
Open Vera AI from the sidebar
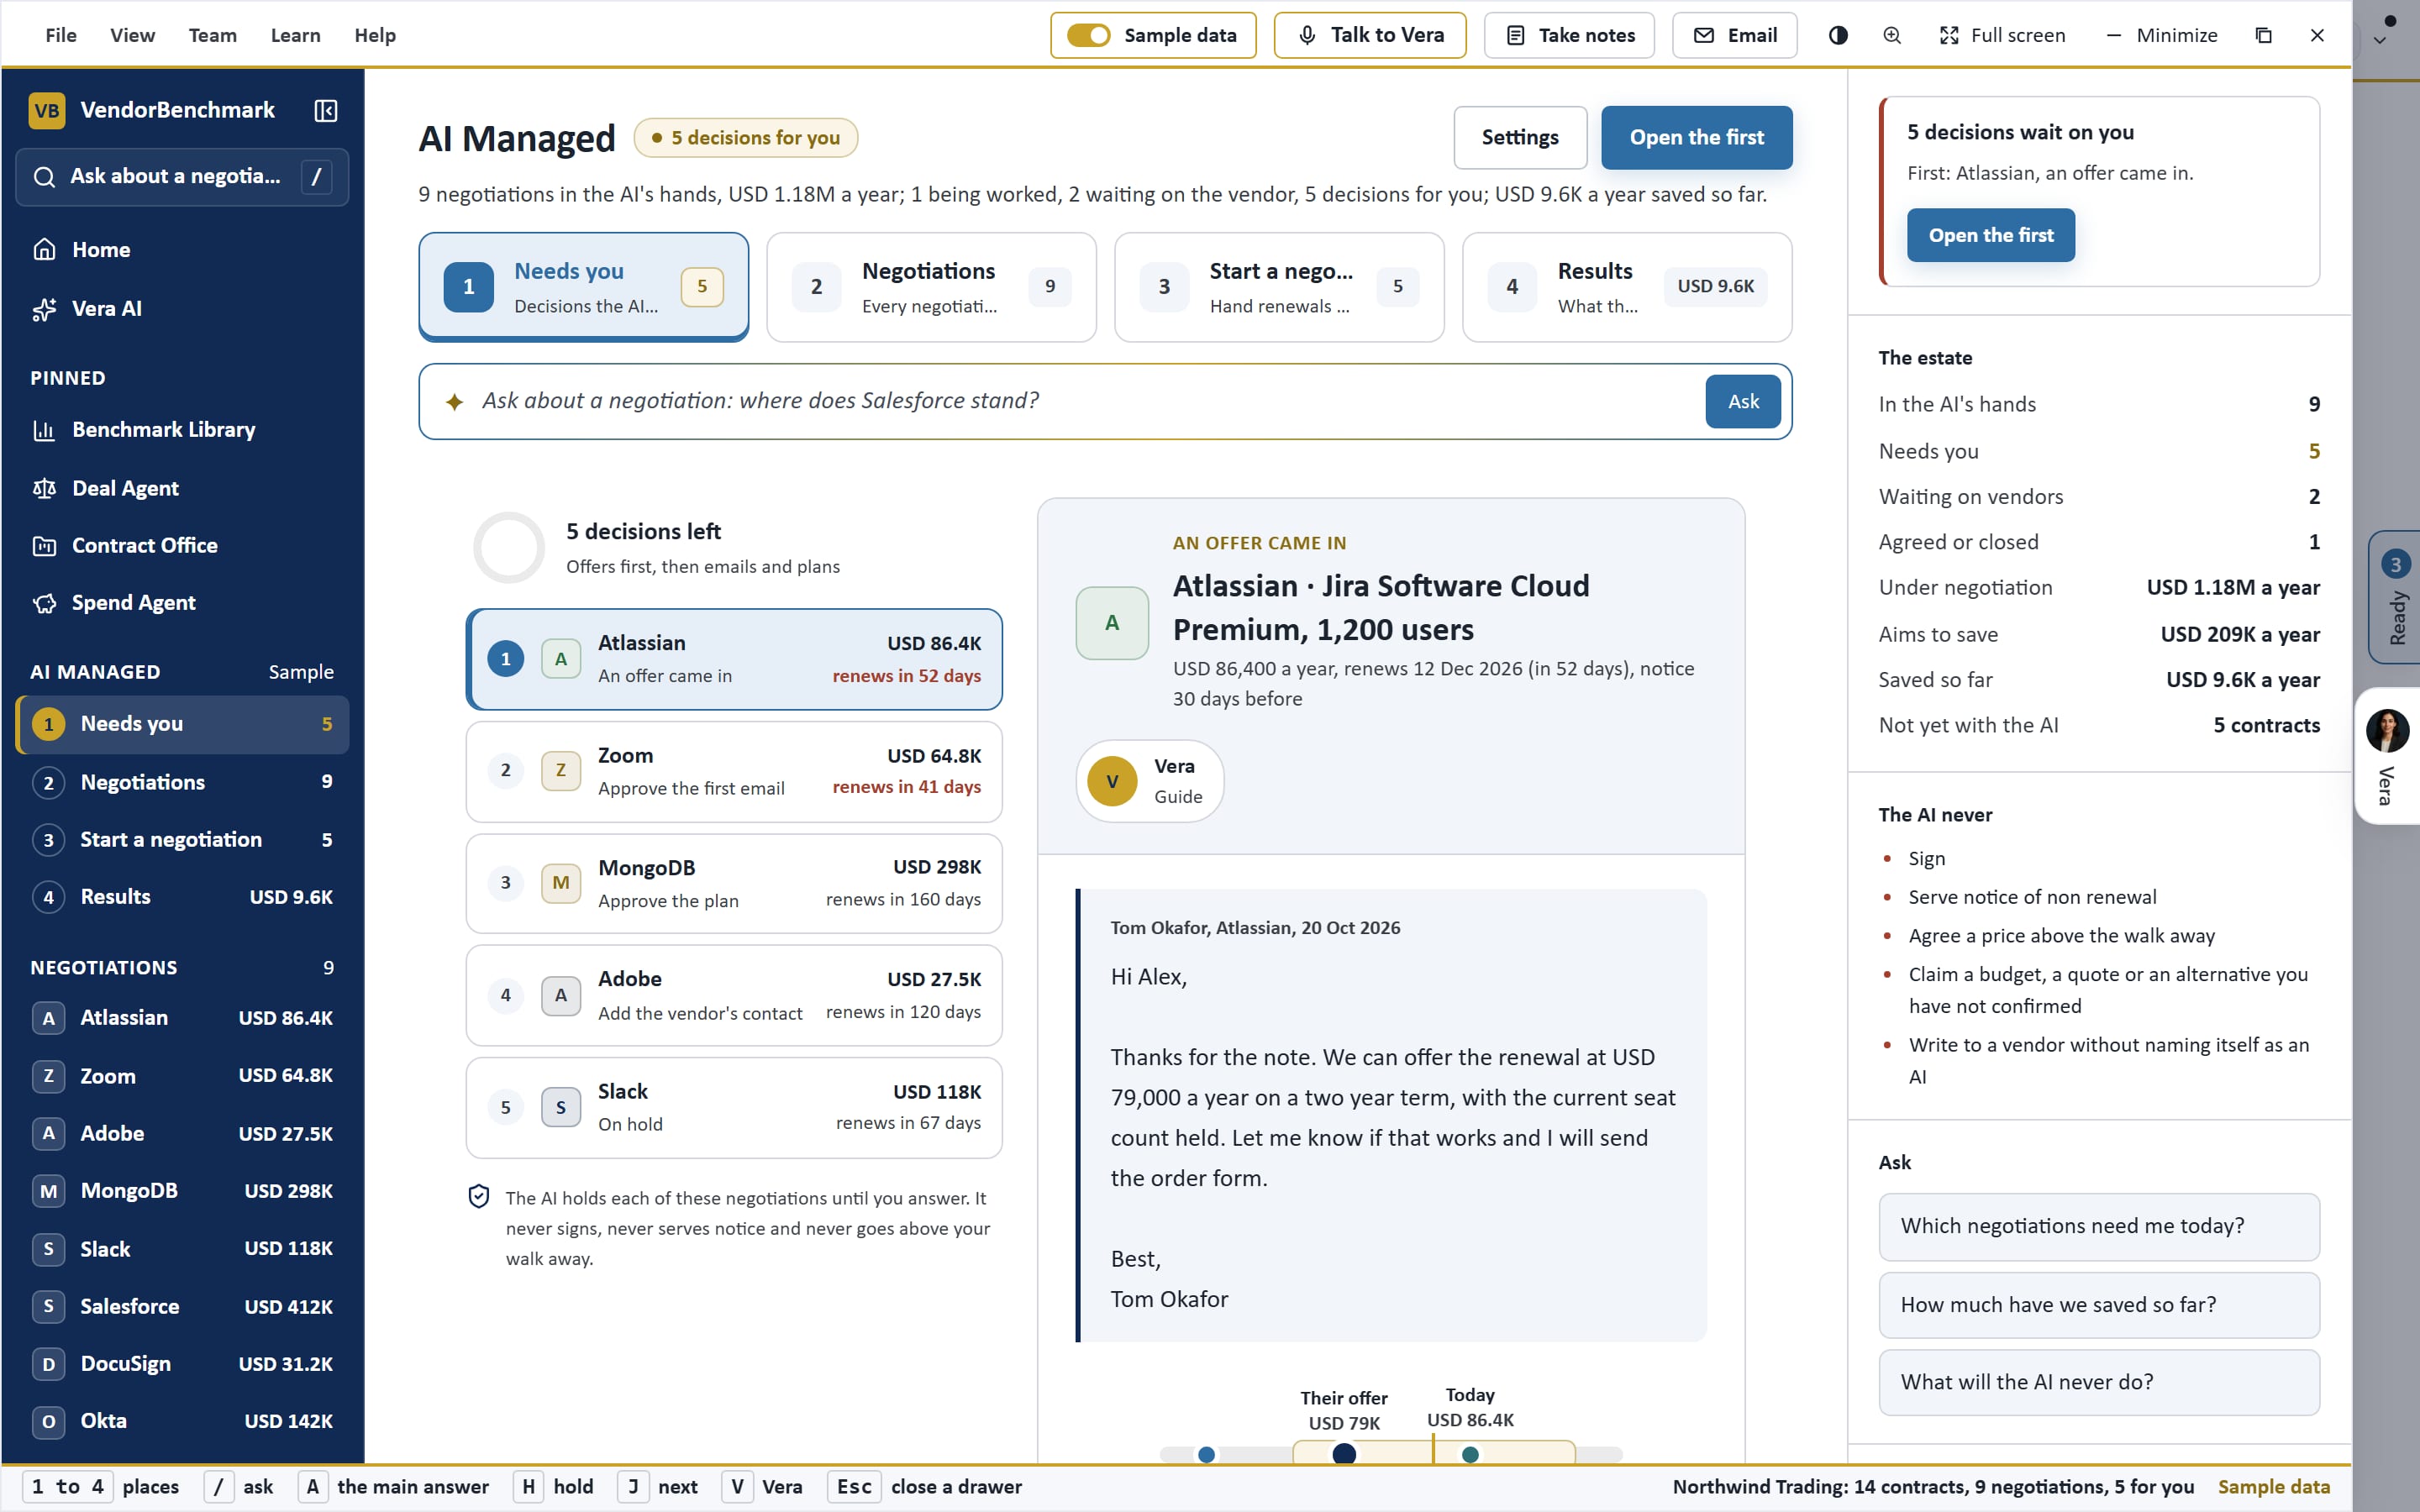(x=182, y=308)
